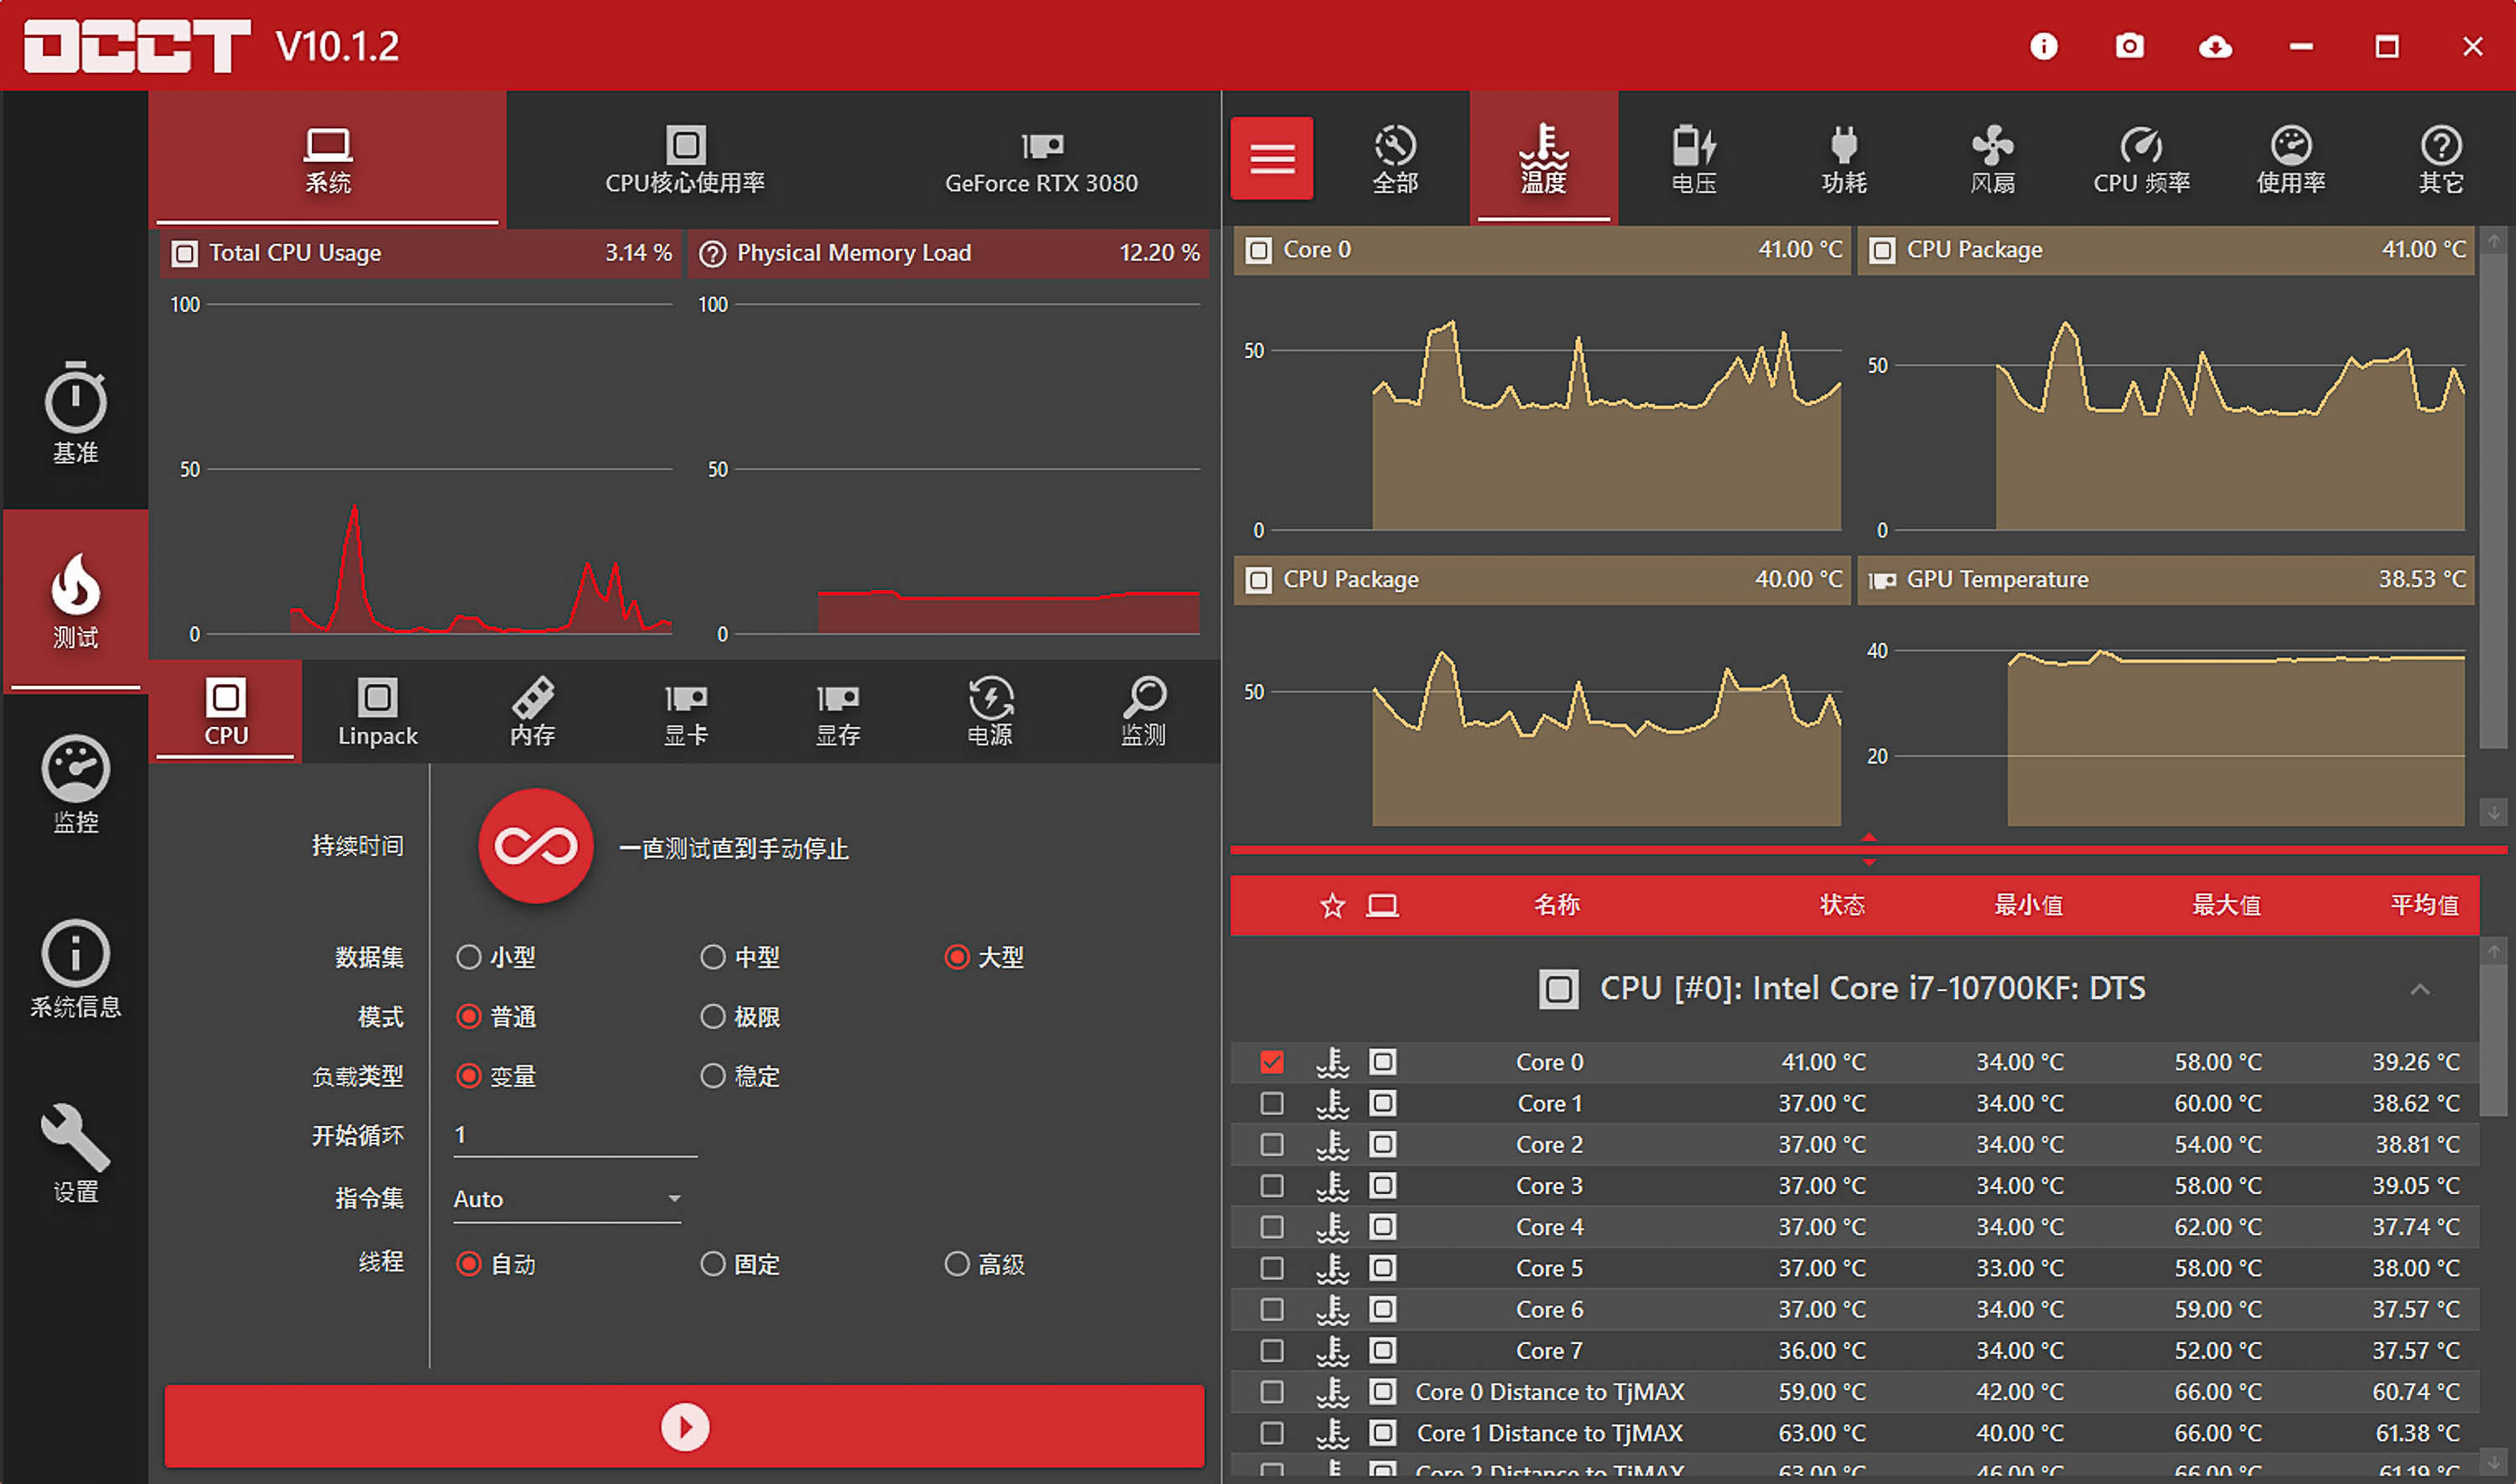
Task: Click the screenshot camera icon
Action: point(2129,46)
